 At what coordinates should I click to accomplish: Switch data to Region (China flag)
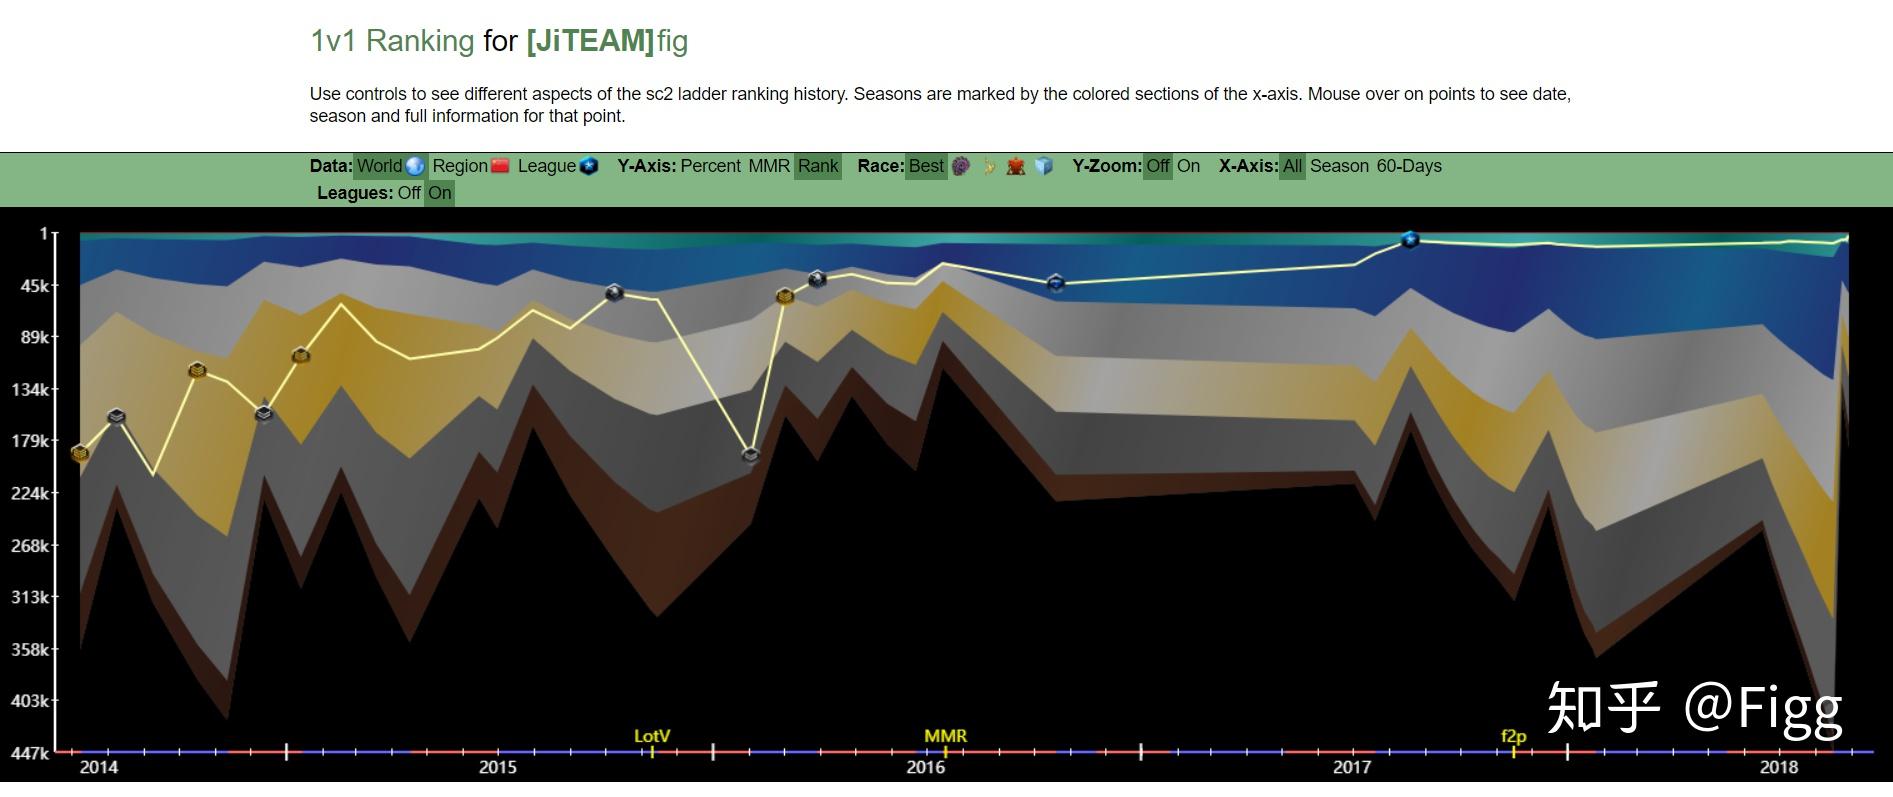tap(471, 166)
